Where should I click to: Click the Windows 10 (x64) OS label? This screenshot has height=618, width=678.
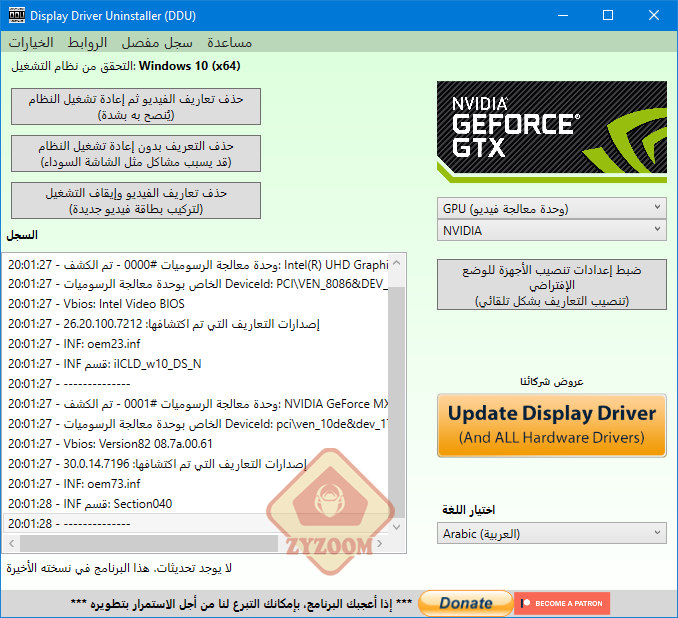click(x=189, y=66)
